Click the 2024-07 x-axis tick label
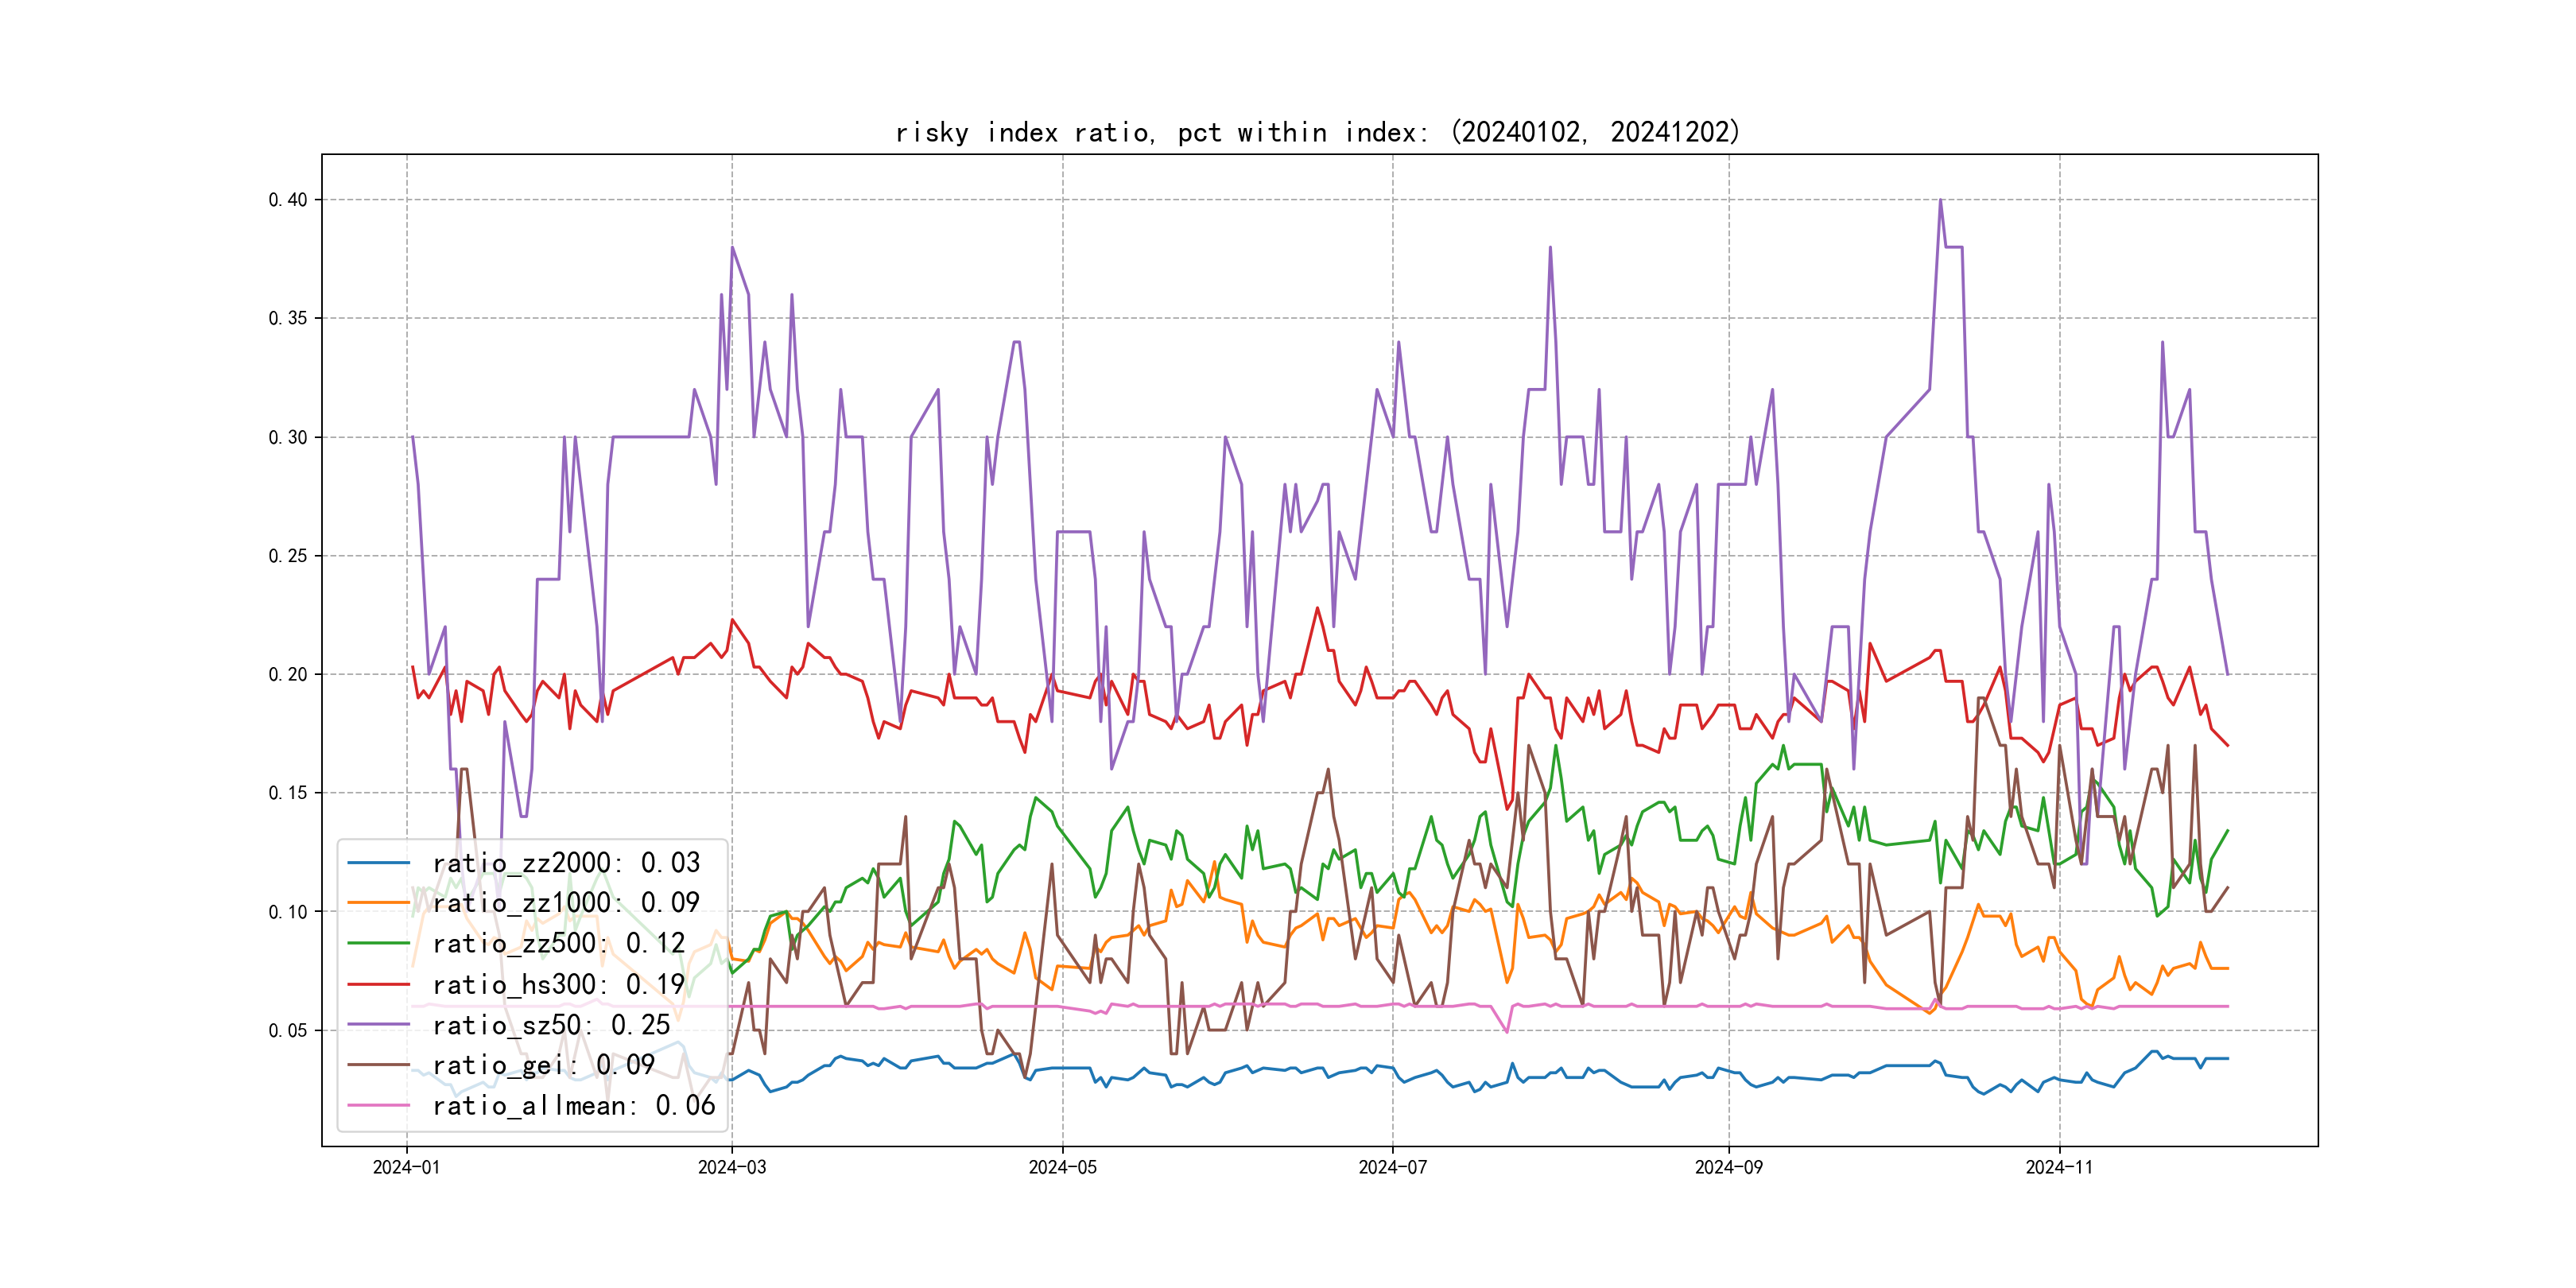 point(1392,1168)
